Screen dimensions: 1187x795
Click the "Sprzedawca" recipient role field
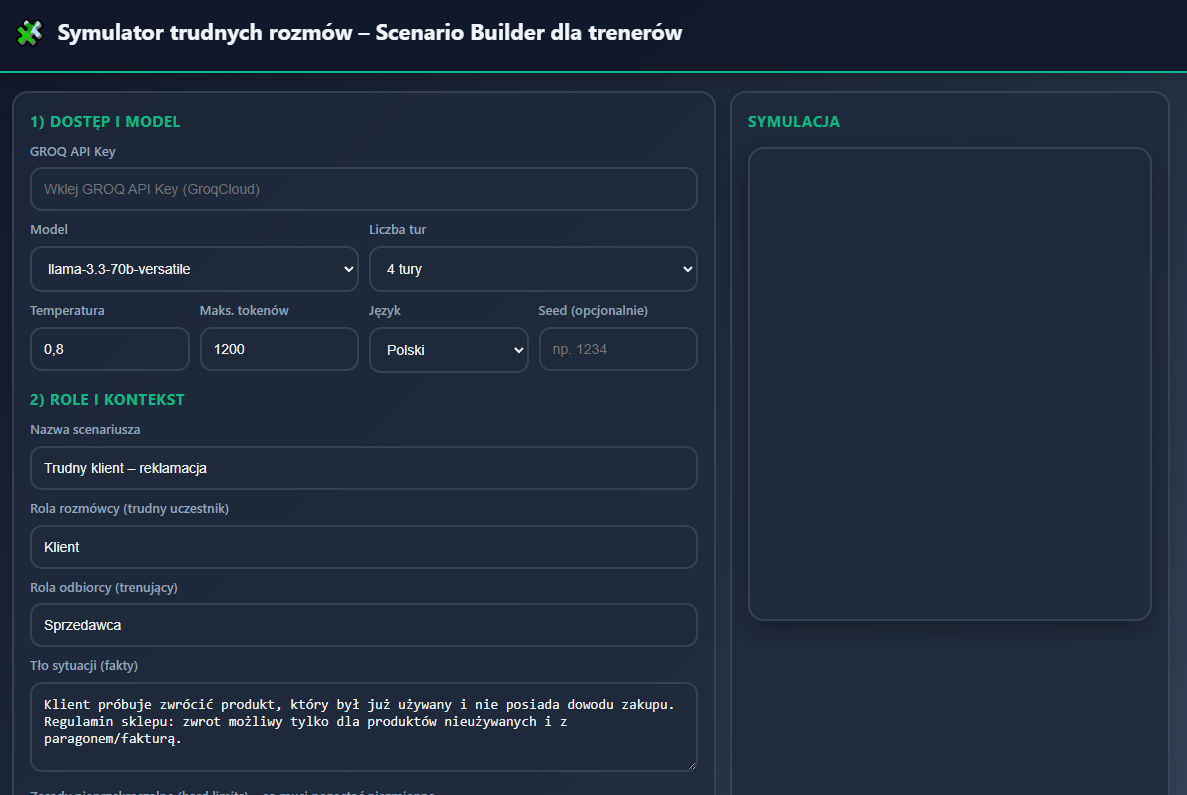click(363, 625)
